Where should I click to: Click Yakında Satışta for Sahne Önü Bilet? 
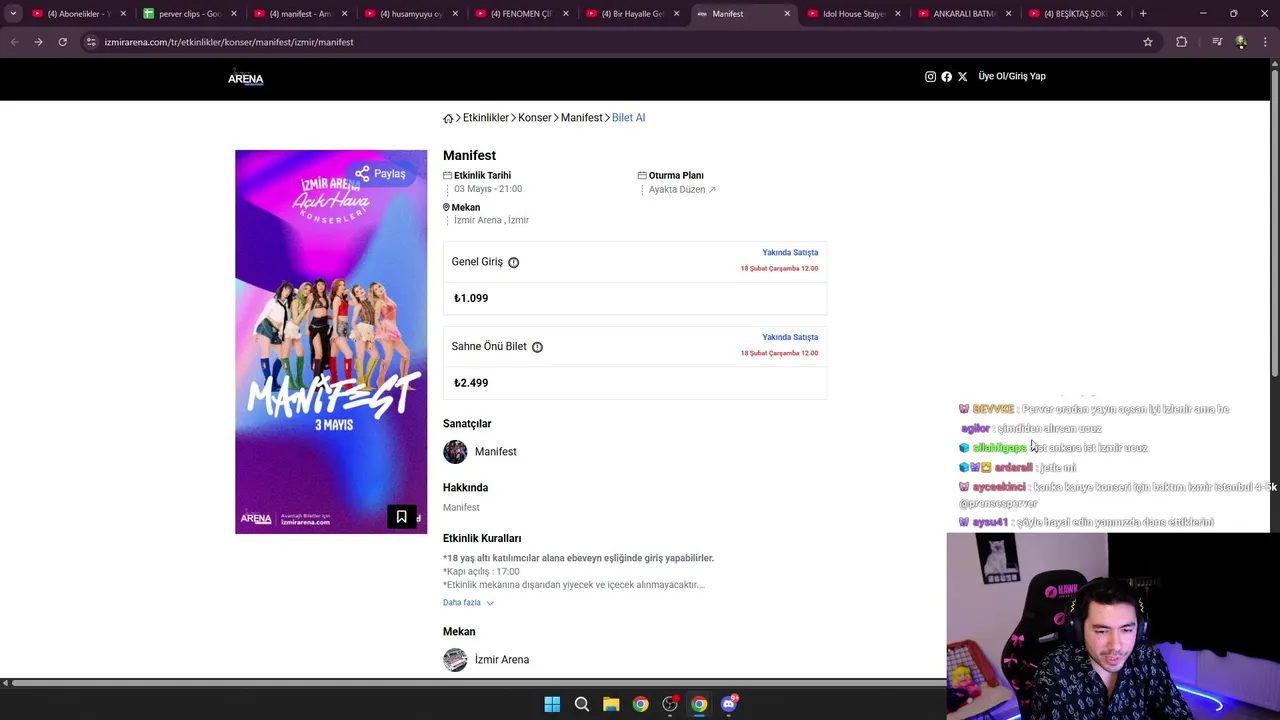point(790,337)
